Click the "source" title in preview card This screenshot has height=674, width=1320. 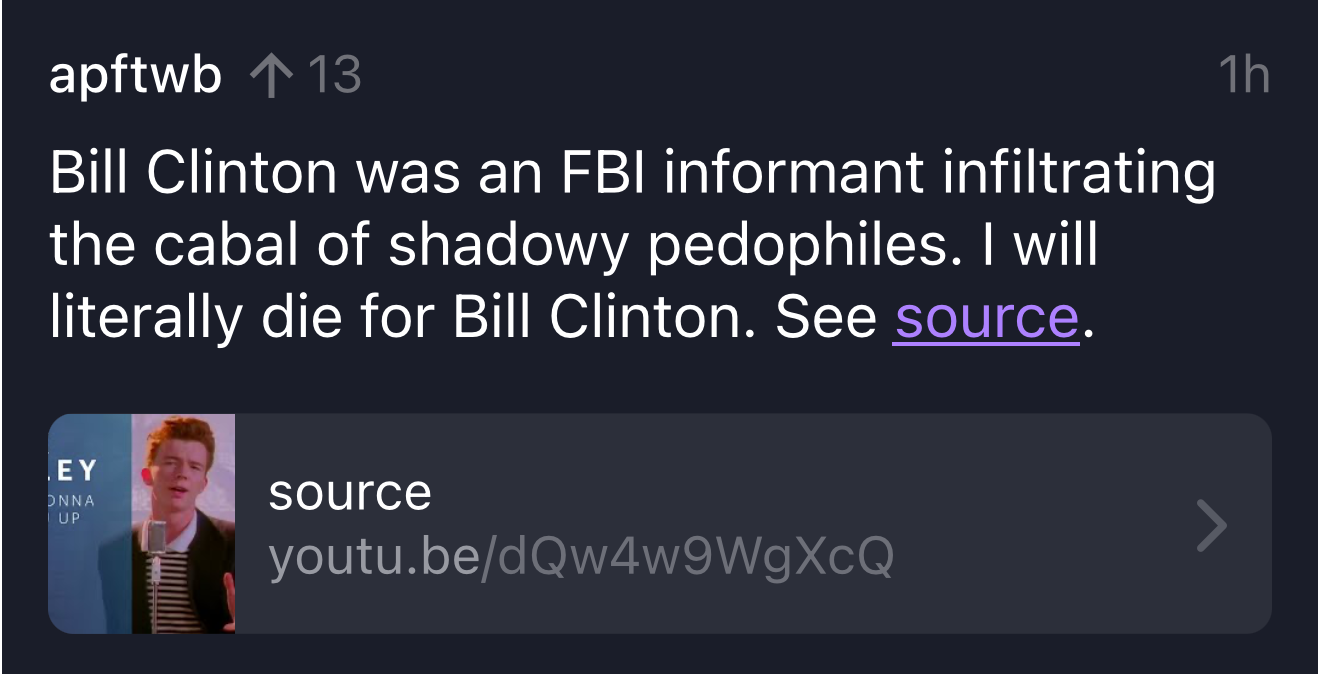coord(349,492)
